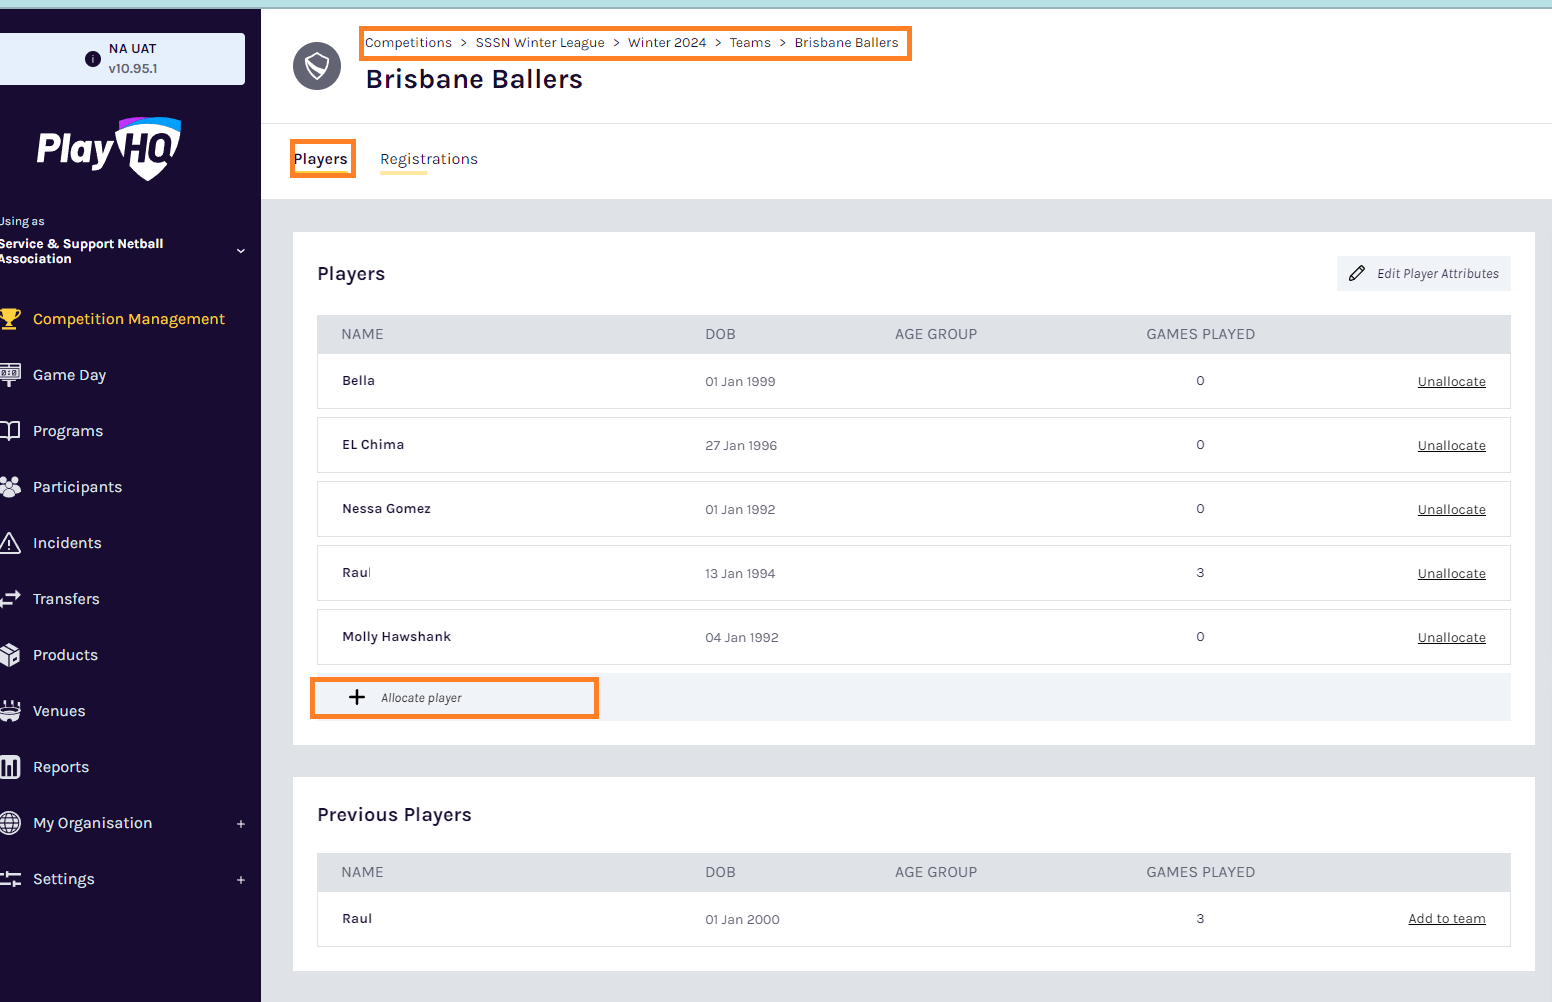The image size is (1552, 1002).
Task: Click the PlayHQ logo
Action: [x=109, y=148]
